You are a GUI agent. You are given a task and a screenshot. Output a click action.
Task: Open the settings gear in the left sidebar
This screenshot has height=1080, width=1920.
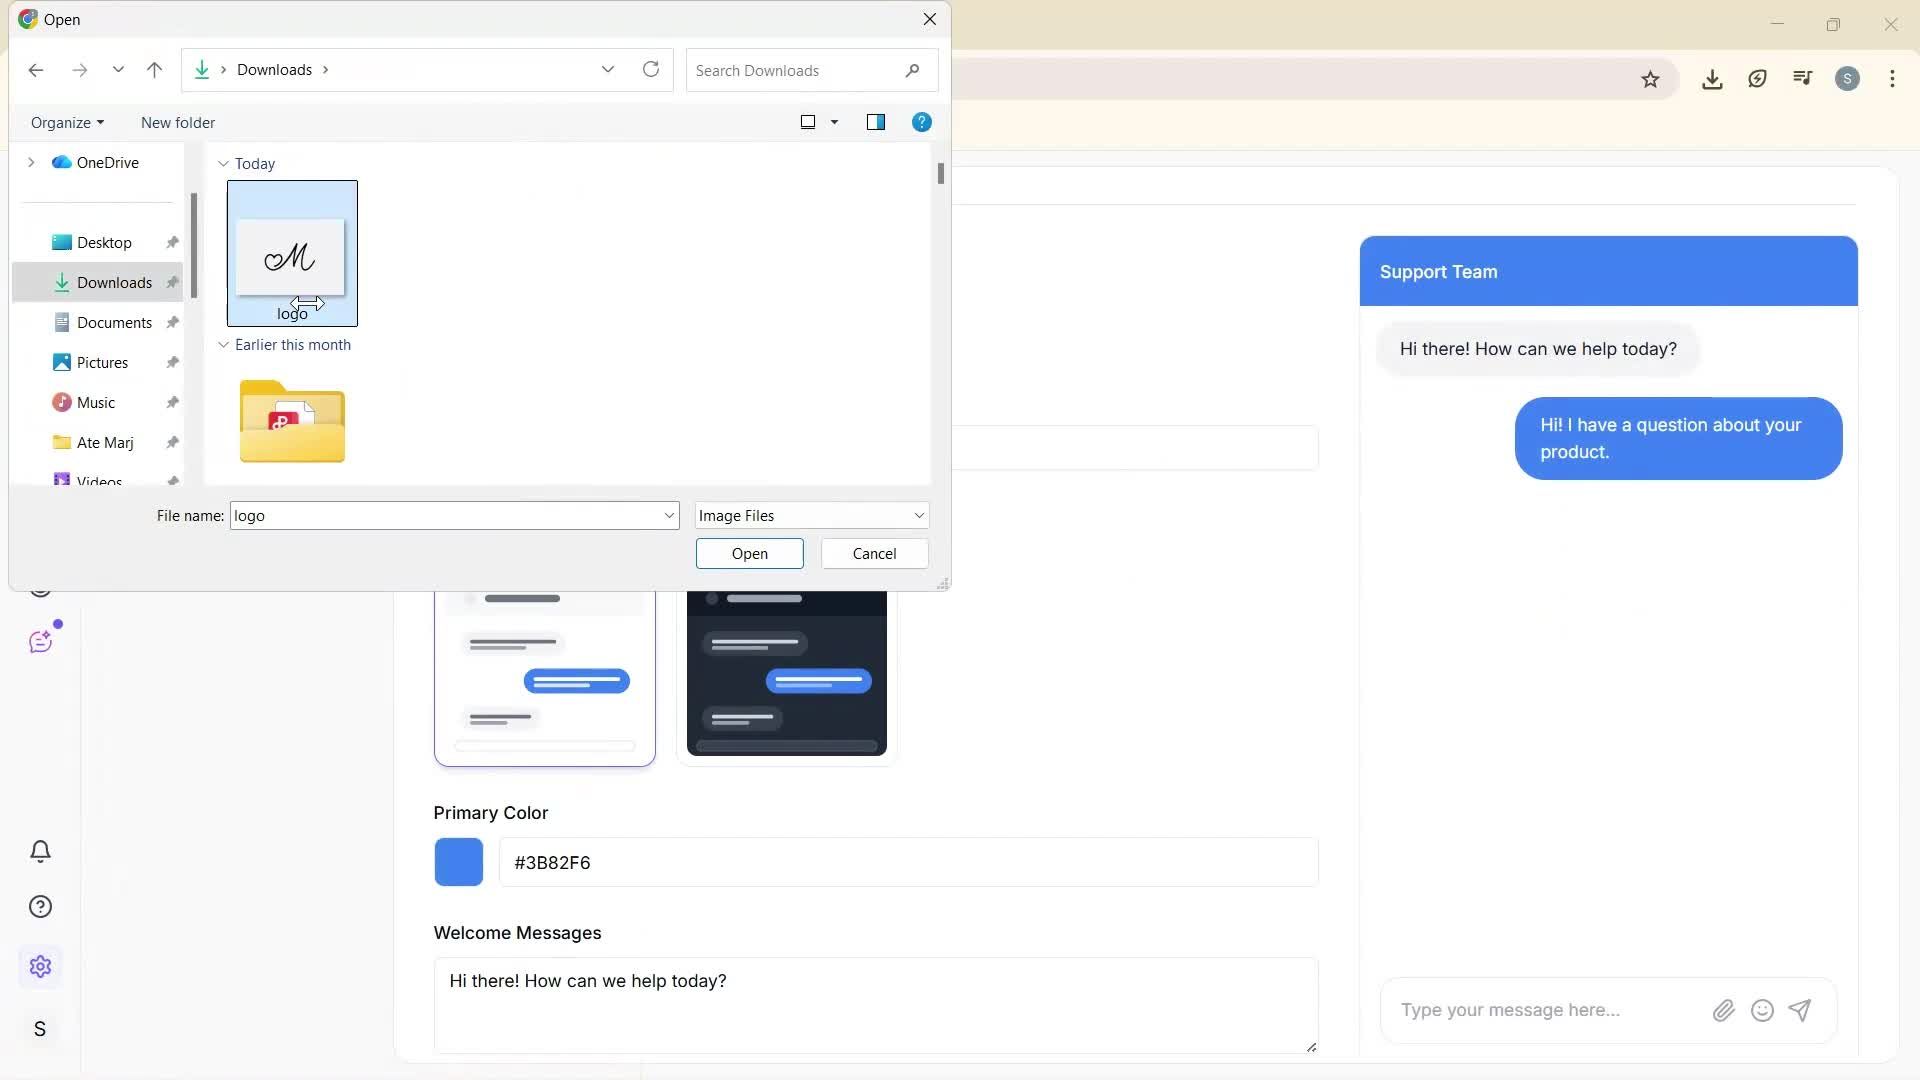point(40,966)
